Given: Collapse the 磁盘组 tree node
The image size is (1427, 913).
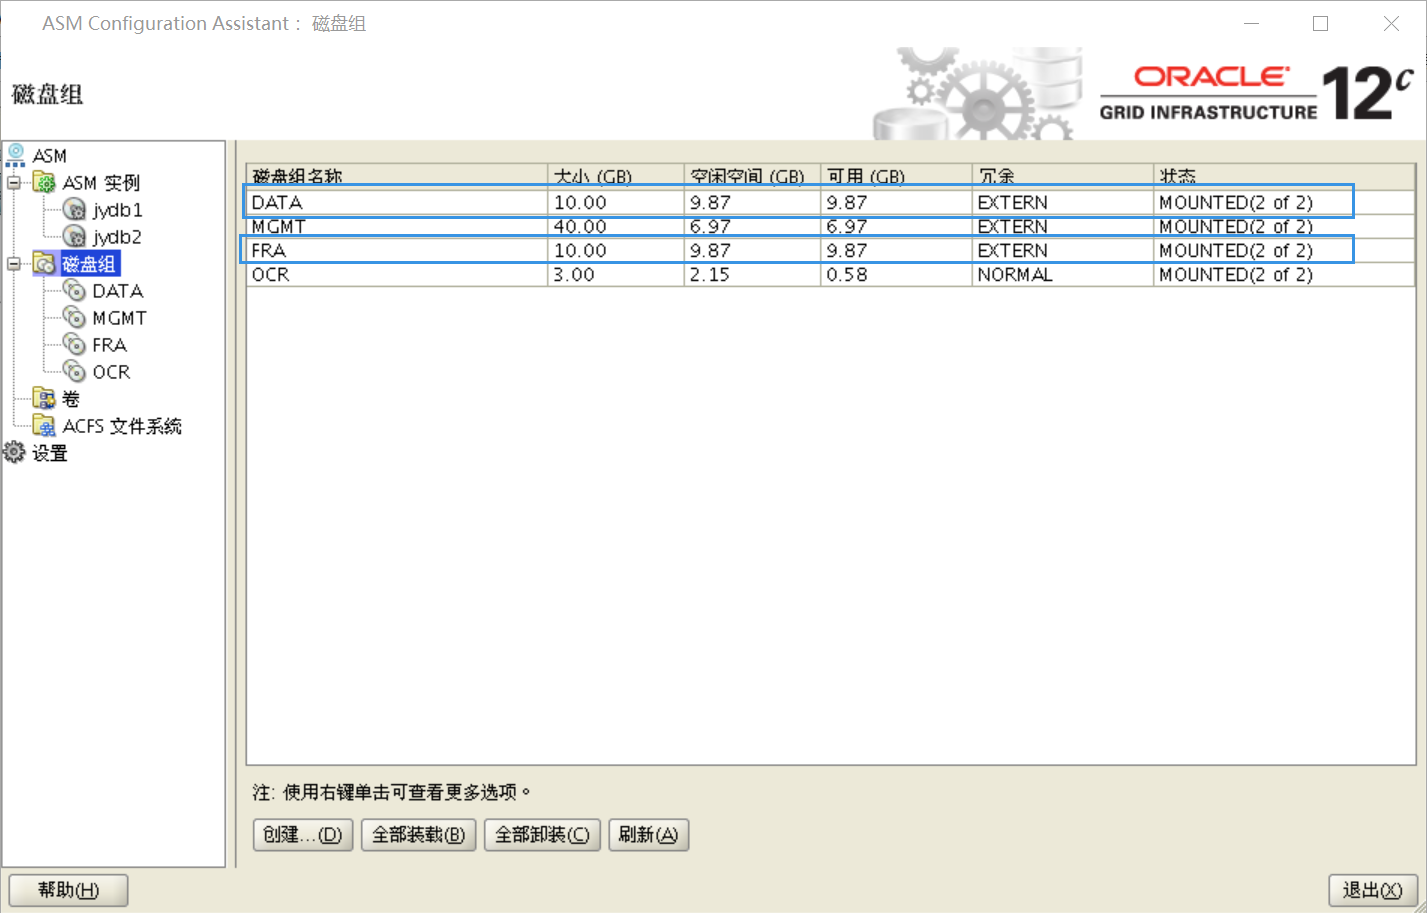Looking at the screenshot, I should pyautogui.click(x=14, y=264).
